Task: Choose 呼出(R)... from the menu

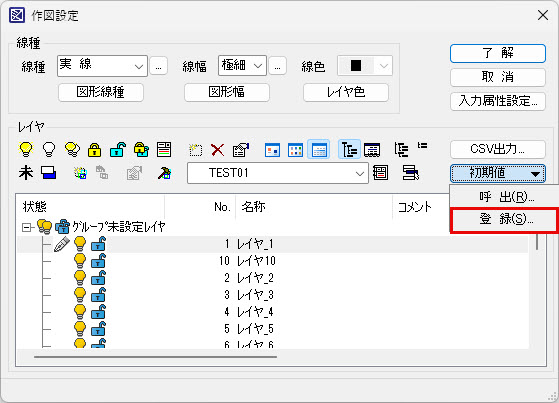Action: 503,197
